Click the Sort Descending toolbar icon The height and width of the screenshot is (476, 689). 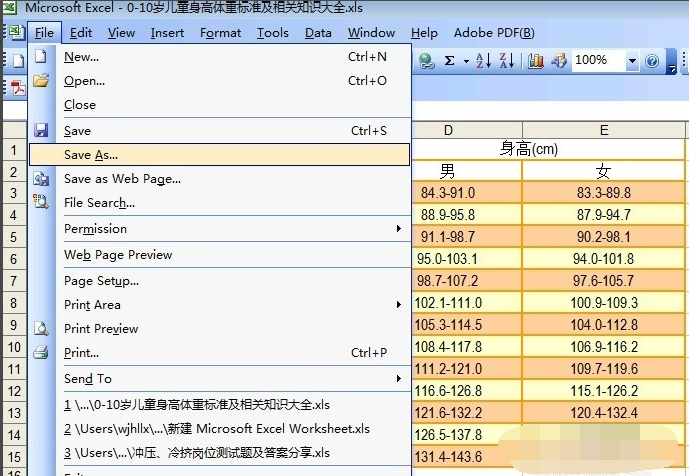507,61
